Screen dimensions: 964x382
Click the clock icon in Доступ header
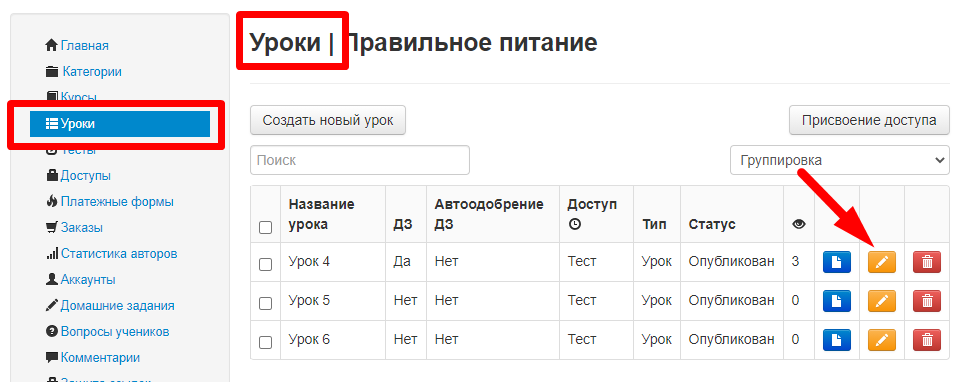(574, 225)
